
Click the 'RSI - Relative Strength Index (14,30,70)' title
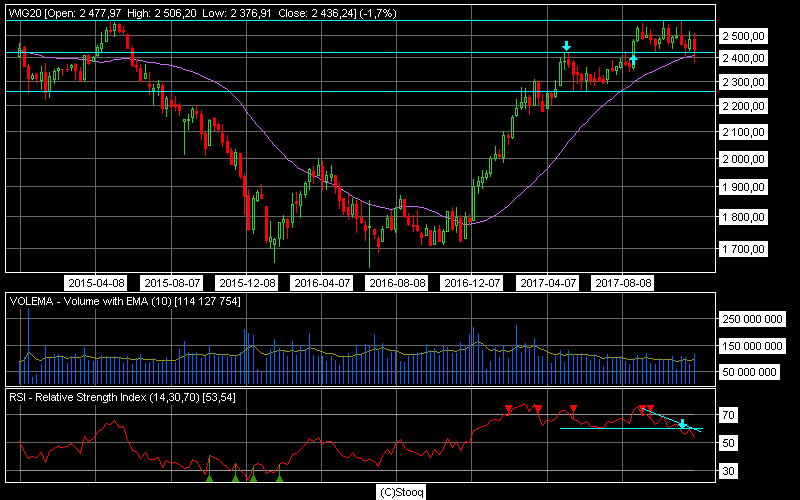coord(104,397)
